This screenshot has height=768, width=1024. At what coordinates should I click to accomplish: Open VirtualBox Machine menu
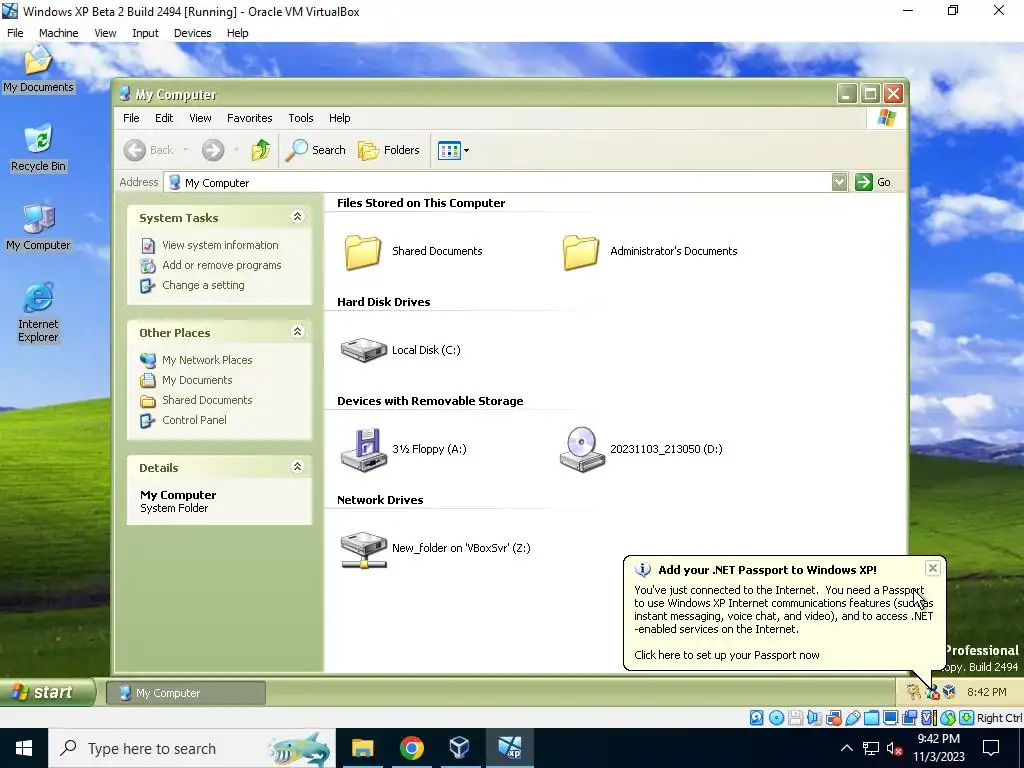[x=59, y=33]
